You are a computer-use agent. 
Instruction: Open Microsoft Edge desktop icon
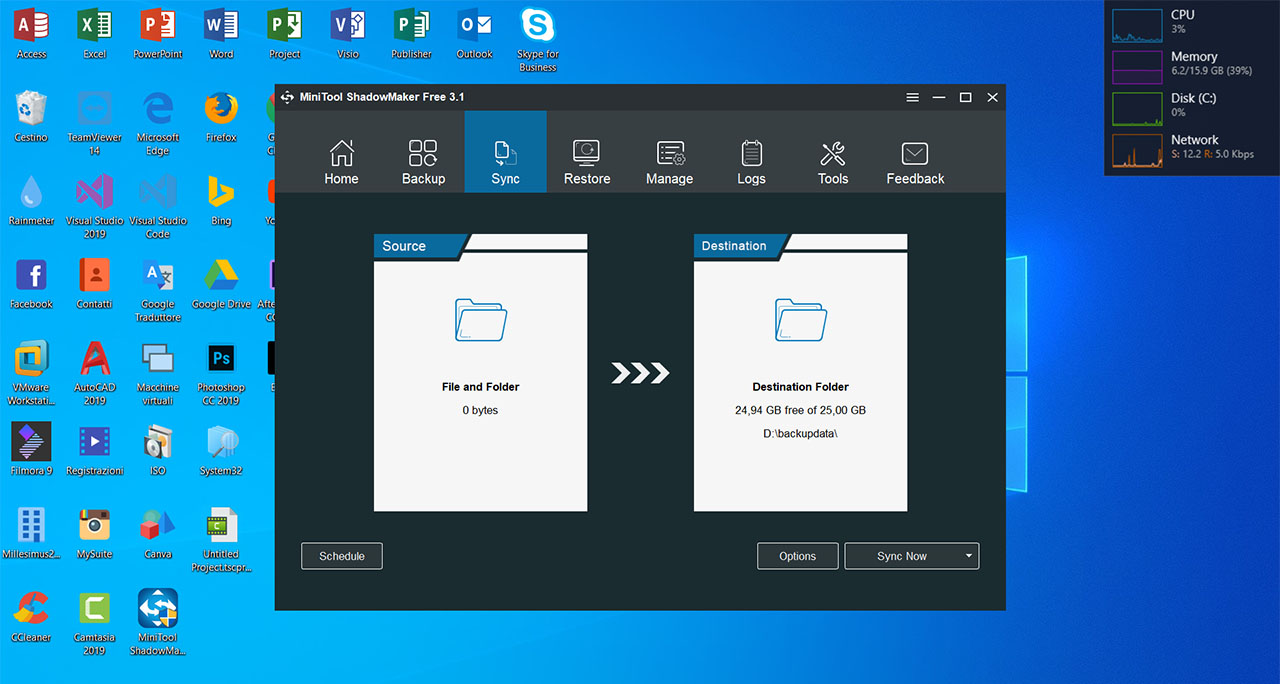pos(158,123)
